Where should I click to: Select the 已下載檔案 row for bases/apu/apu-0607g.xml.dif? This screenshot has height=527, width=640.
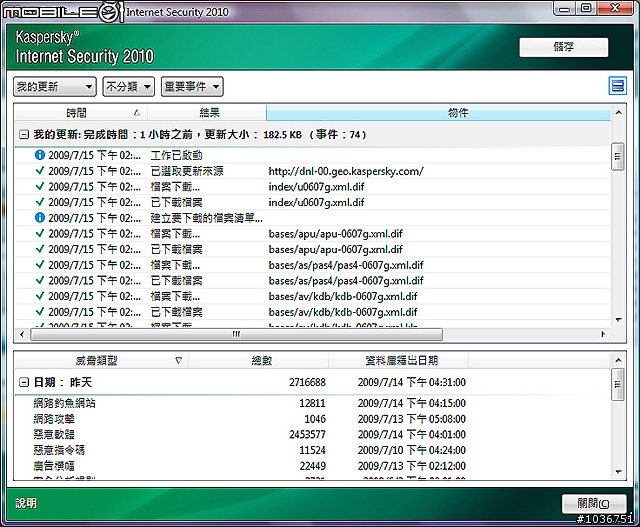click(313, 249)
